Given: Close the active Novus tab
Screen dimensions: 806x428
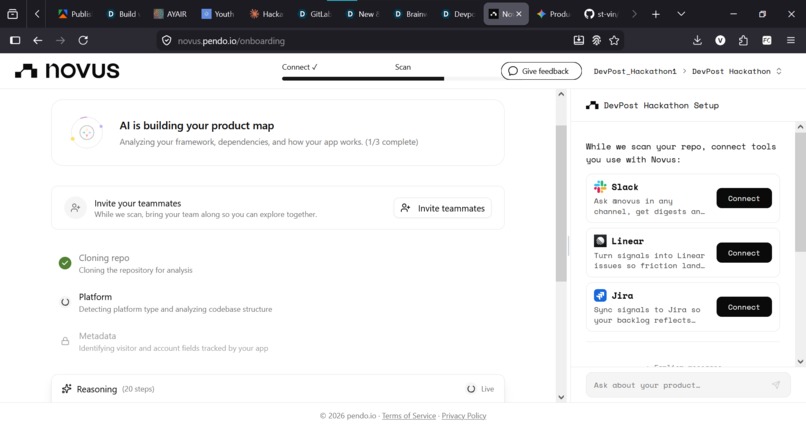Looking at the screenshot, I should coord(519,14).
